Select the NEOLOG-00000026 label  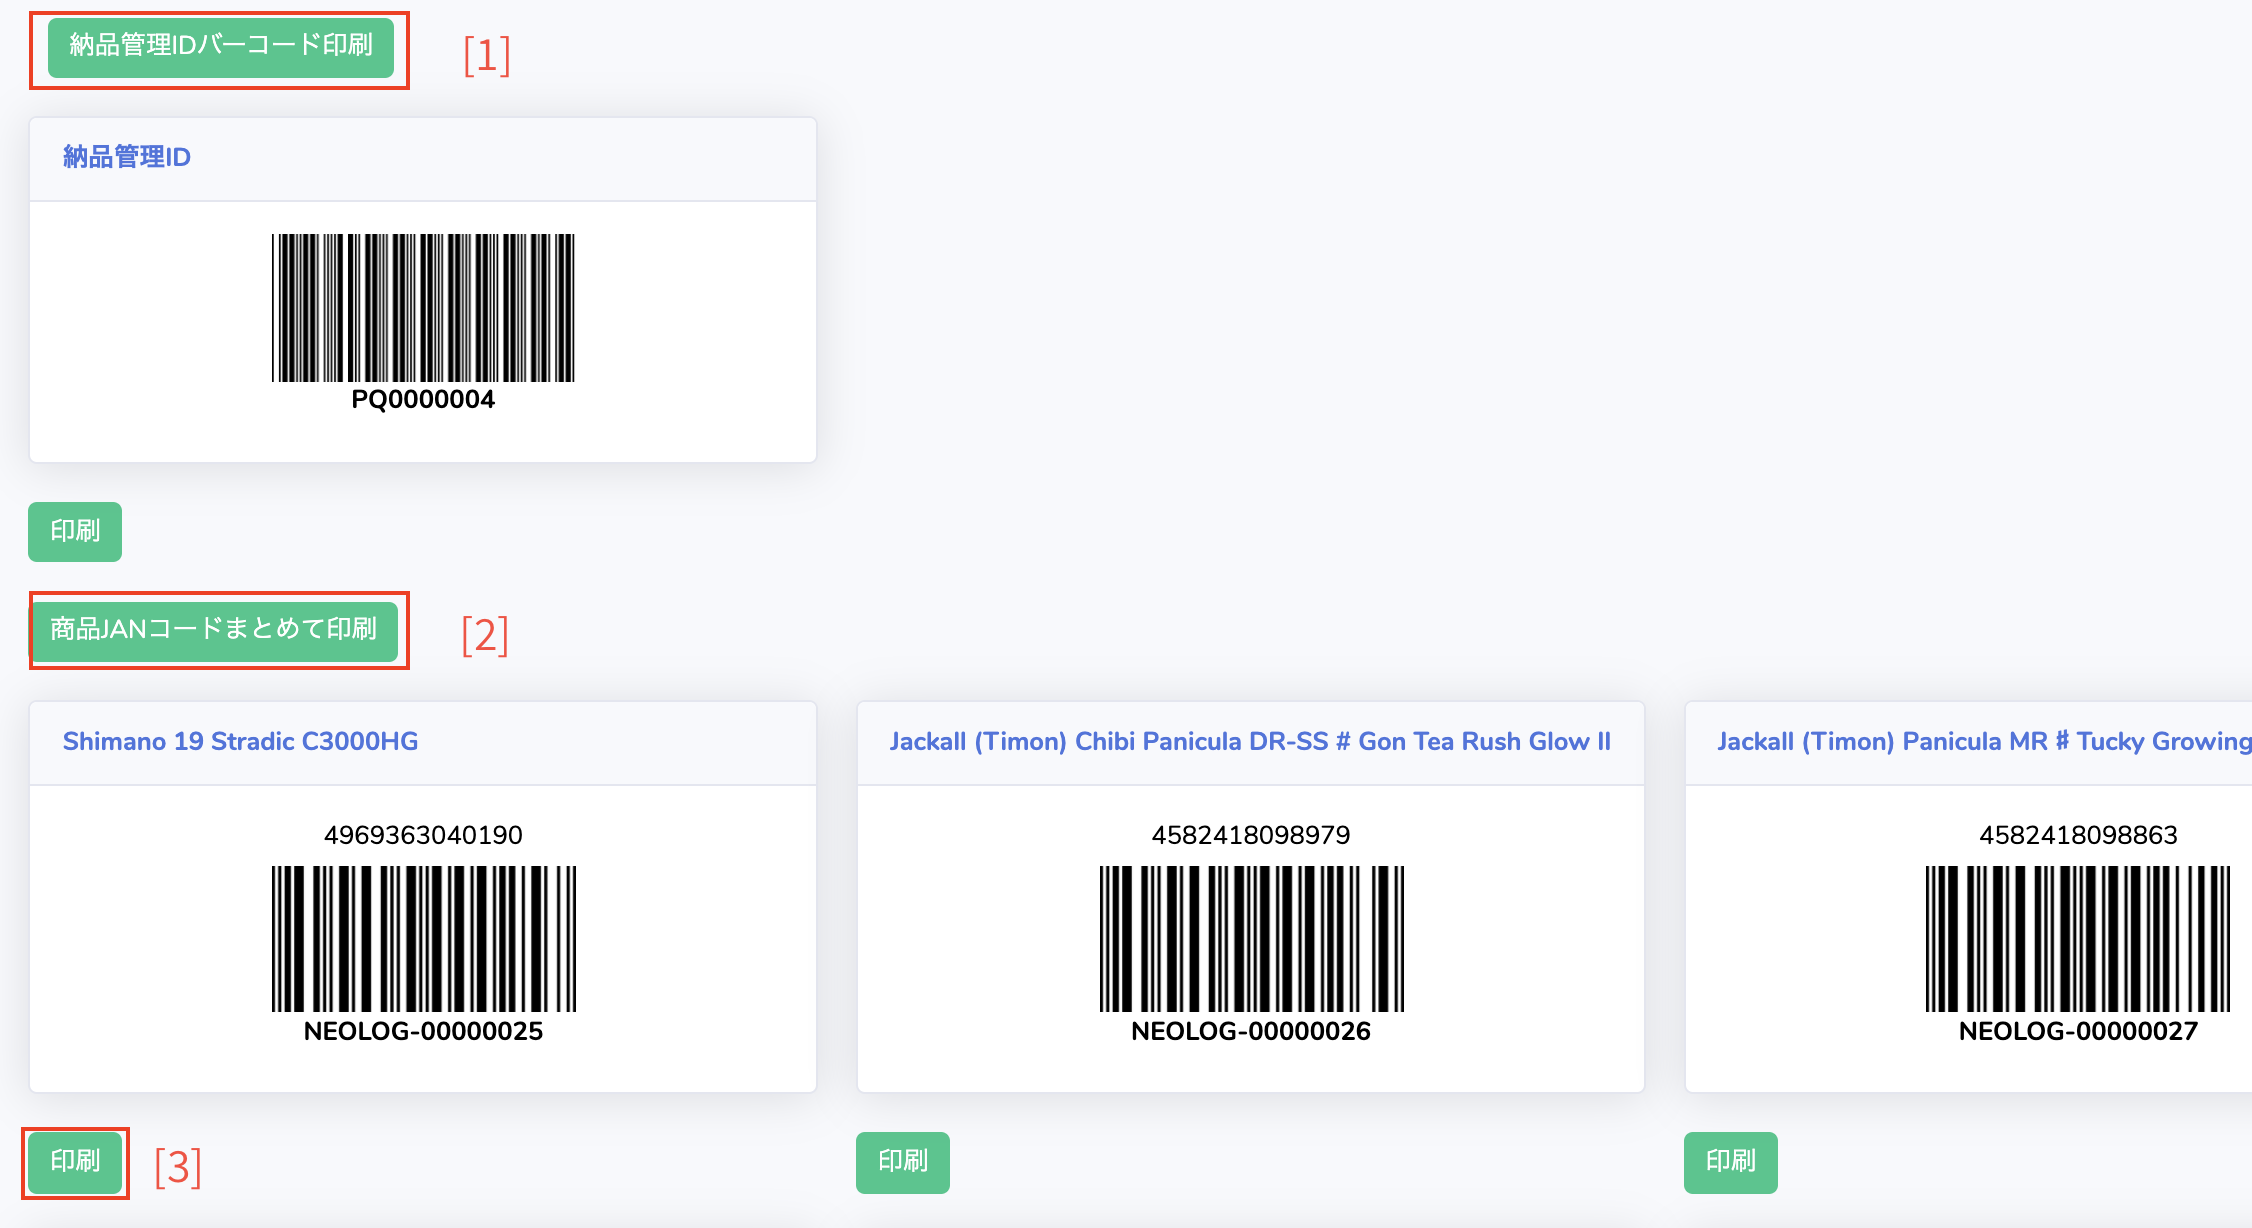coord(1251,1032)
